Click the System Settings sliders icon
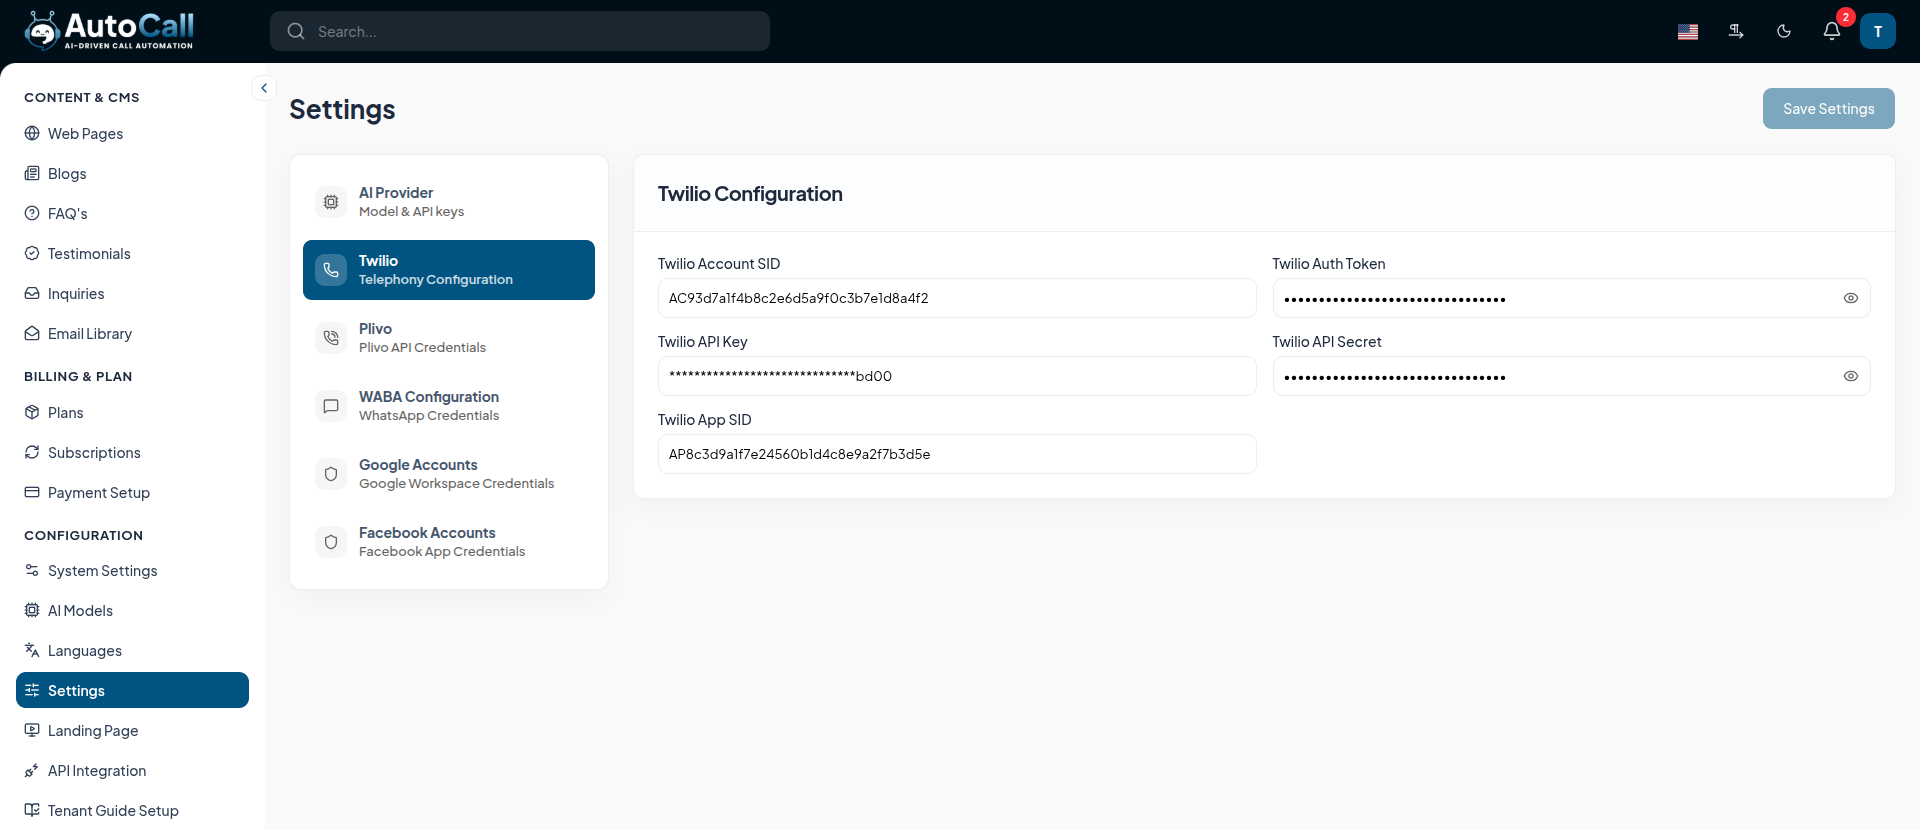Image resolution: width=1920 pixels, height=830 pixels. click(x=32, y=570)
